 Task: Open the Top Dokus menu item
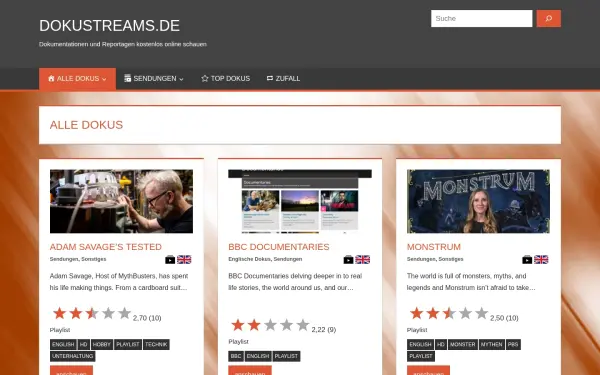[225, 78]
